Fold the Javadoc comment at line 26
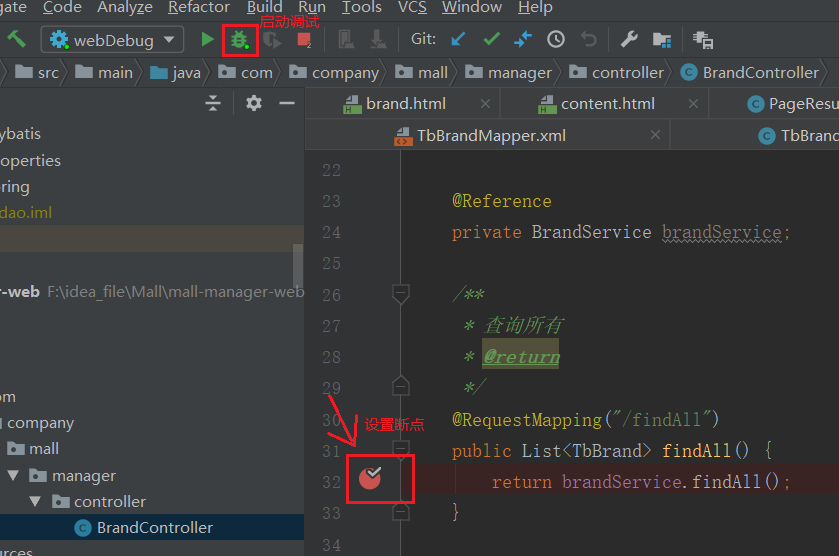The height and width of the screenshot is (556, 839). click(x=401, y=294)
